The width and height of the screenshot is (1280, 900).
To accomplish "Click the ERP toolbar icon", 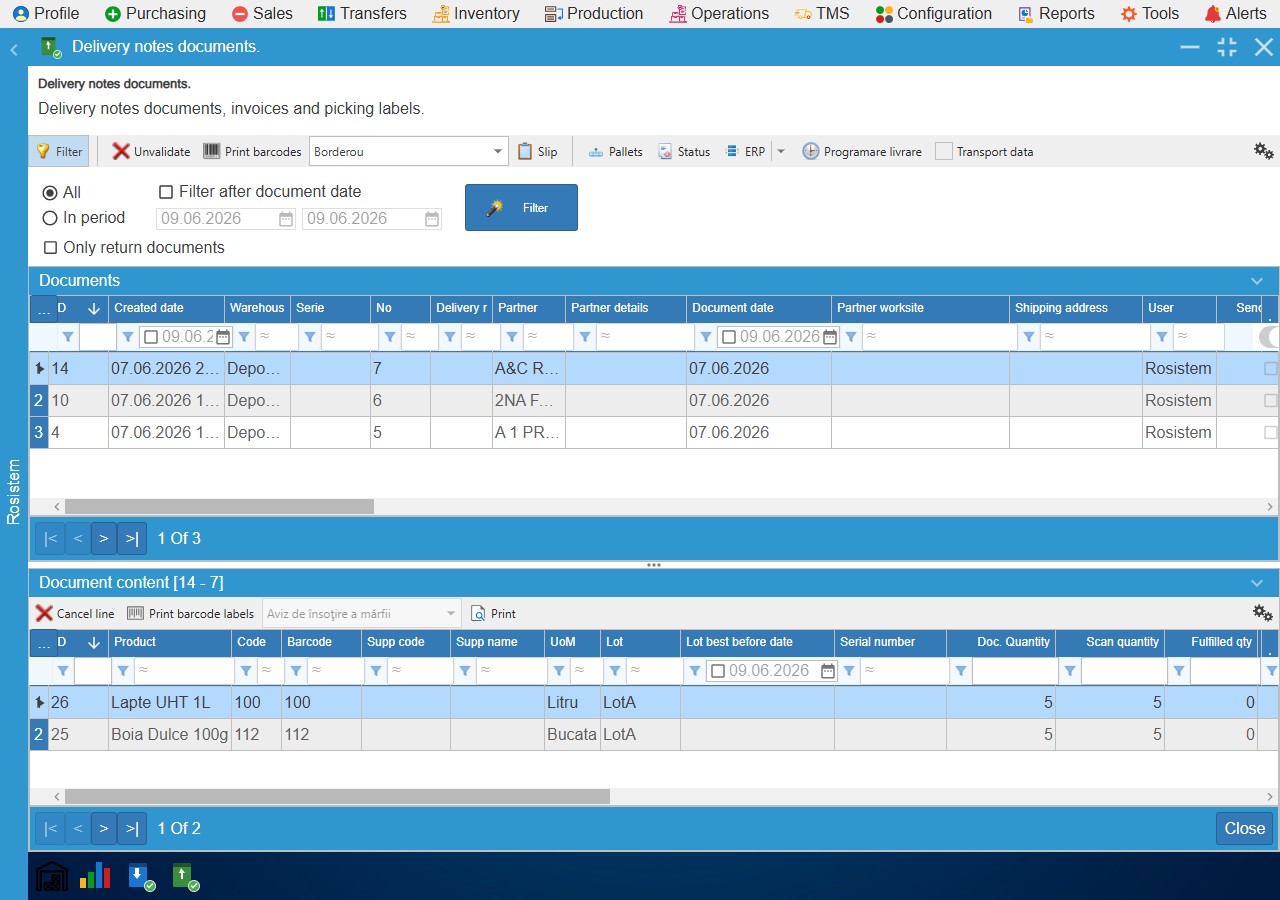I will pos(731,151).
